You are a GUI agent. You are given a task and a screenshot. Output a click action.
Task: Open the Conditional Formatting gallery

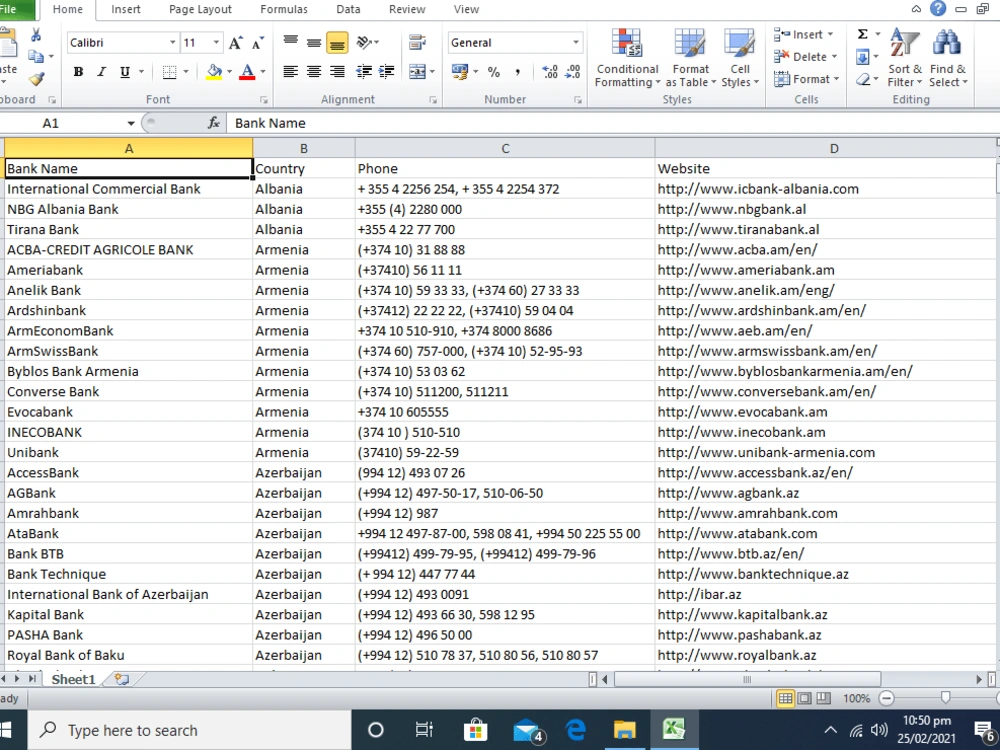[627, 57]
